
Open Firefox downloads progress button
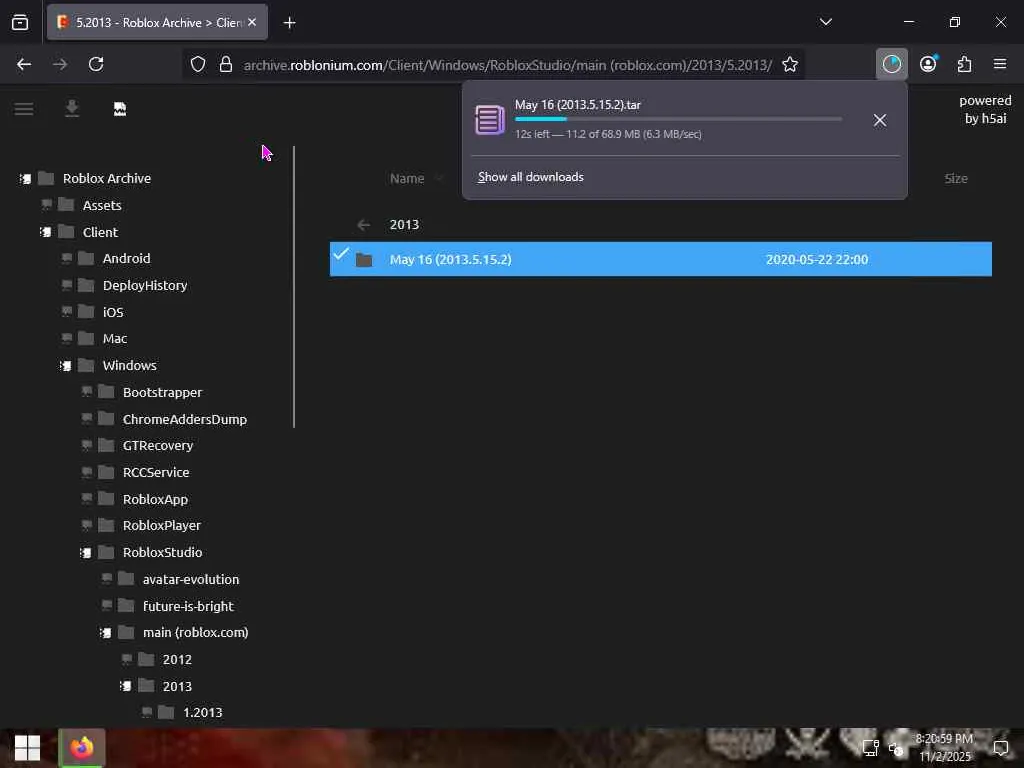891,64
